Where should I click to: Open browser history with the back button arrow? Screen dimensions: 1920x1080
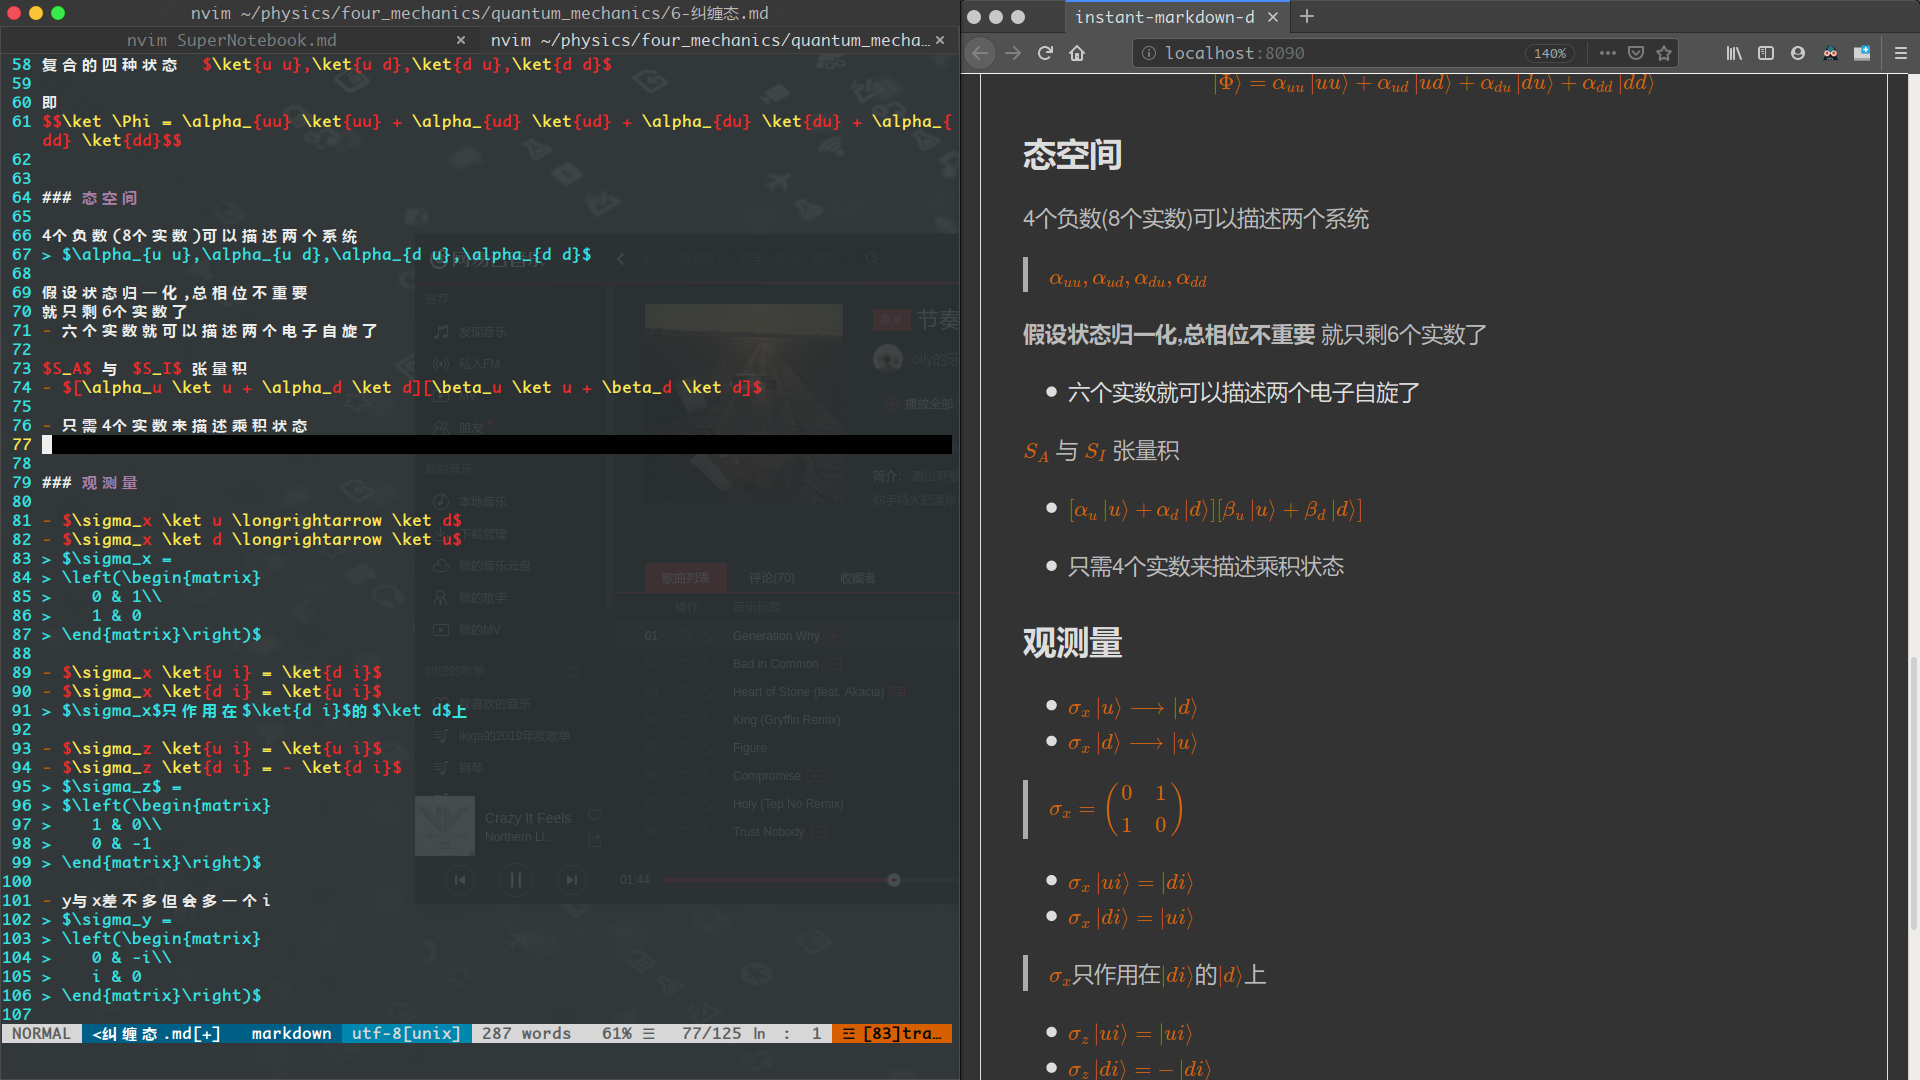pos(980,53)
